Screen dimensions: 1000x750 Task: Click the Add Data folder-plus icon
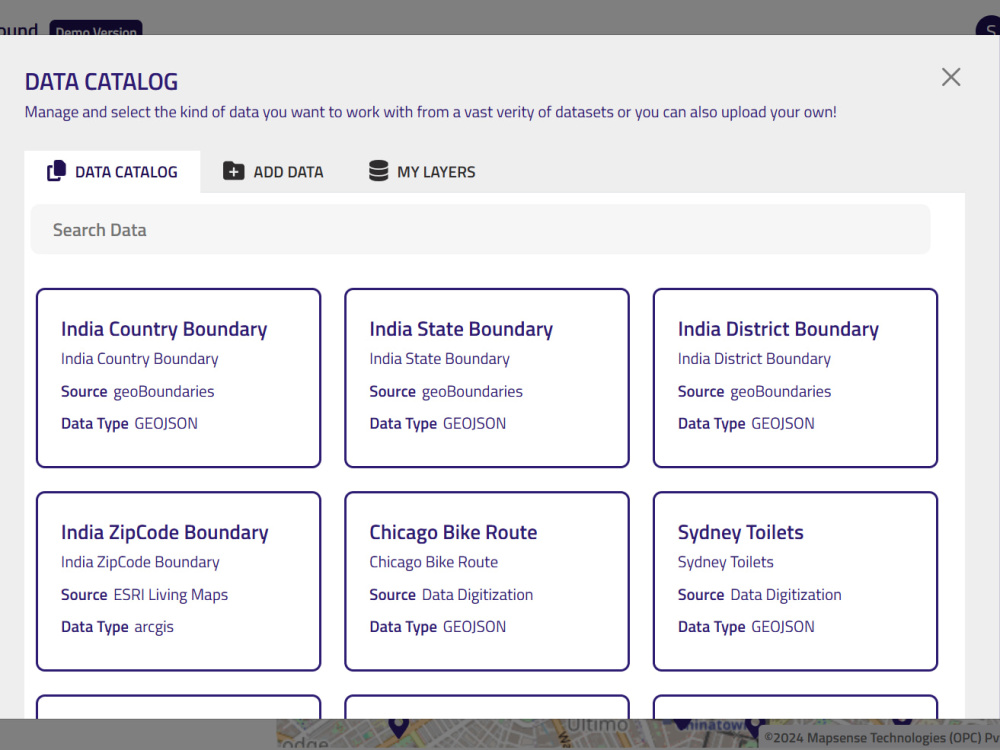tap(233, 171)
